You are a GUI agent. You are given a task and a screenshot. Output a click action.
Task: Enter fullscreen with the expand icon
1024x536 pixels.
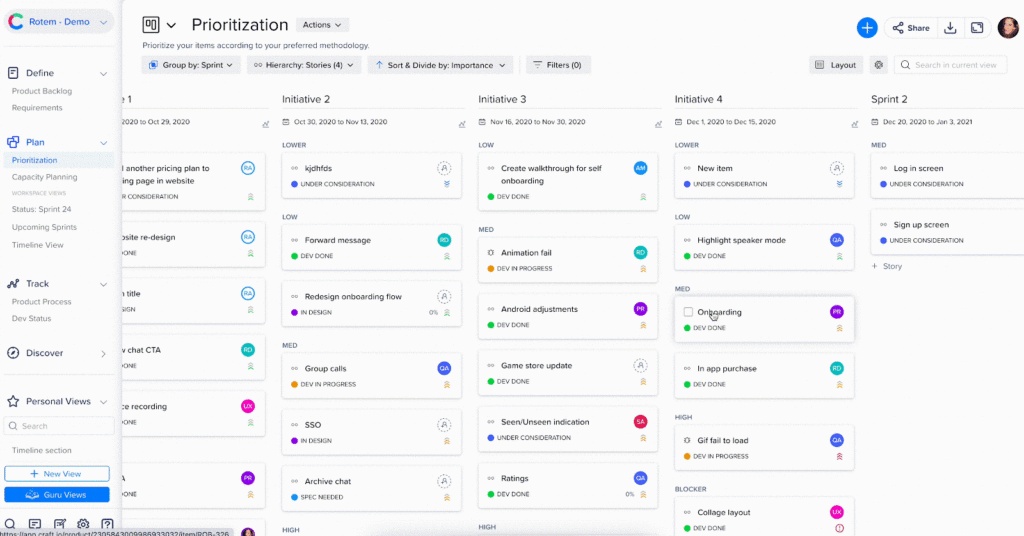977,28
